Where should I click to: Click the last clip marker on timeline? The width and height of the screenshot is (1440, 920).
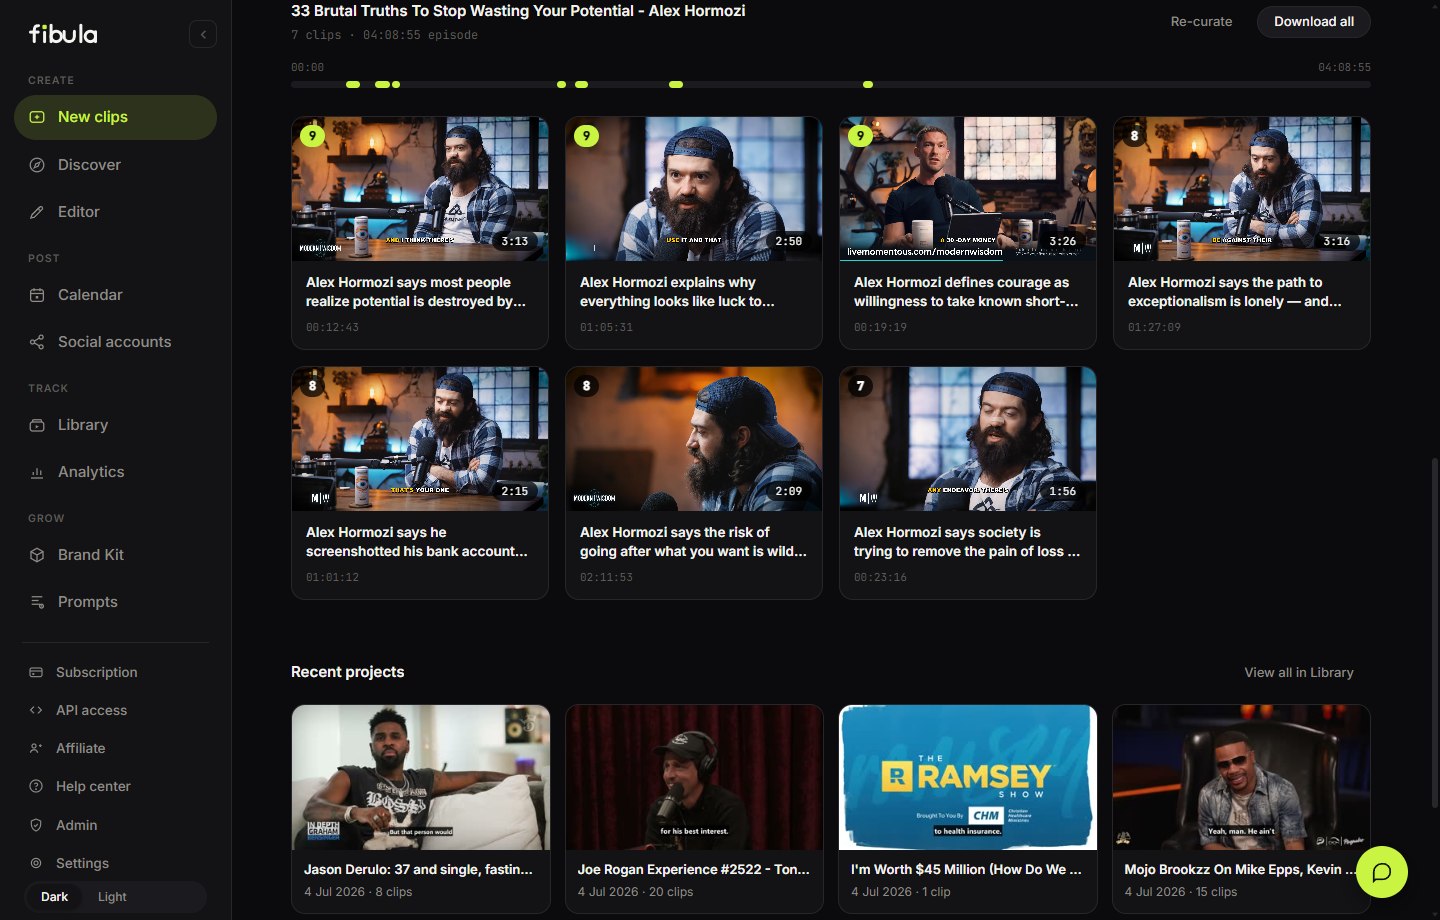pyautogui.click(x=868, y=85)
